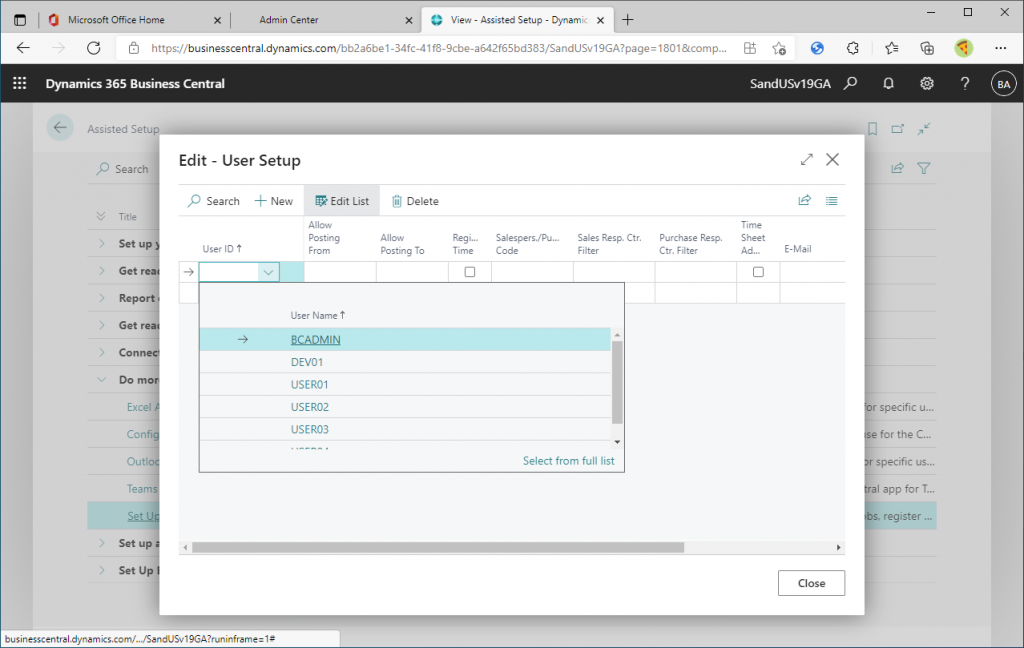This screenshot has height=648, width=1024.
Task: Refresh the browser page
Action: tap(93, 48)
